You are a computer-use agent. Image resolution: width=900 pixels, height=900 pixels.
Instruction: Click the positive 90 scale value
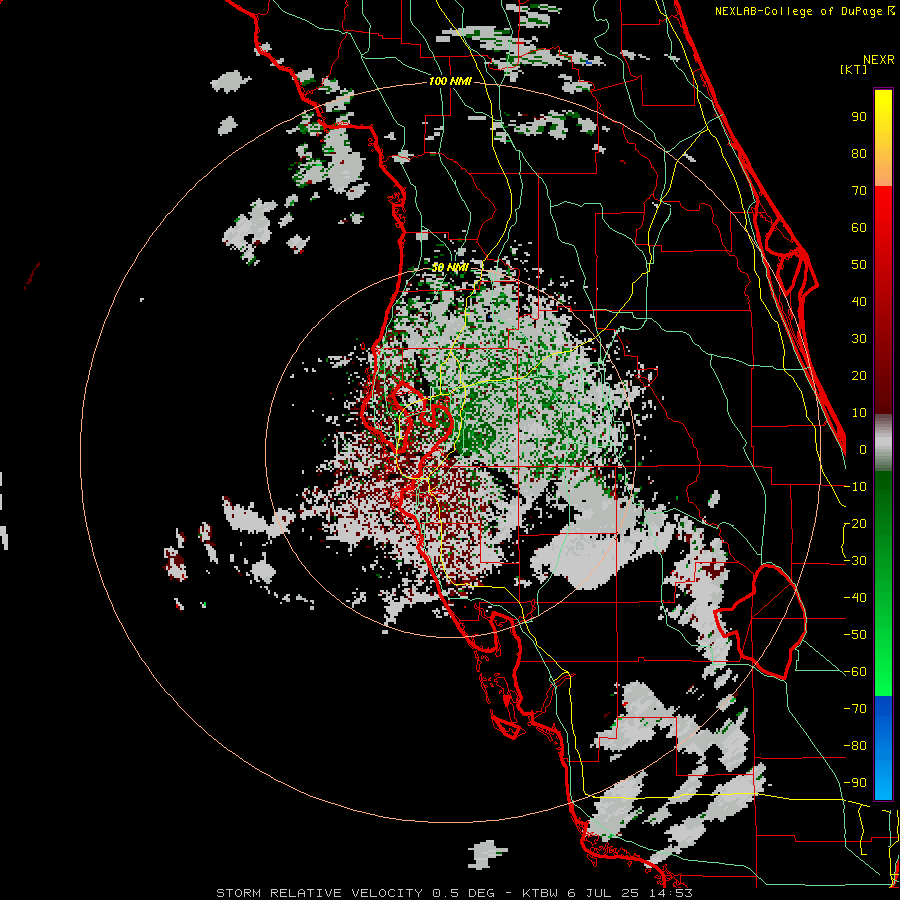[x=859, y=117]
